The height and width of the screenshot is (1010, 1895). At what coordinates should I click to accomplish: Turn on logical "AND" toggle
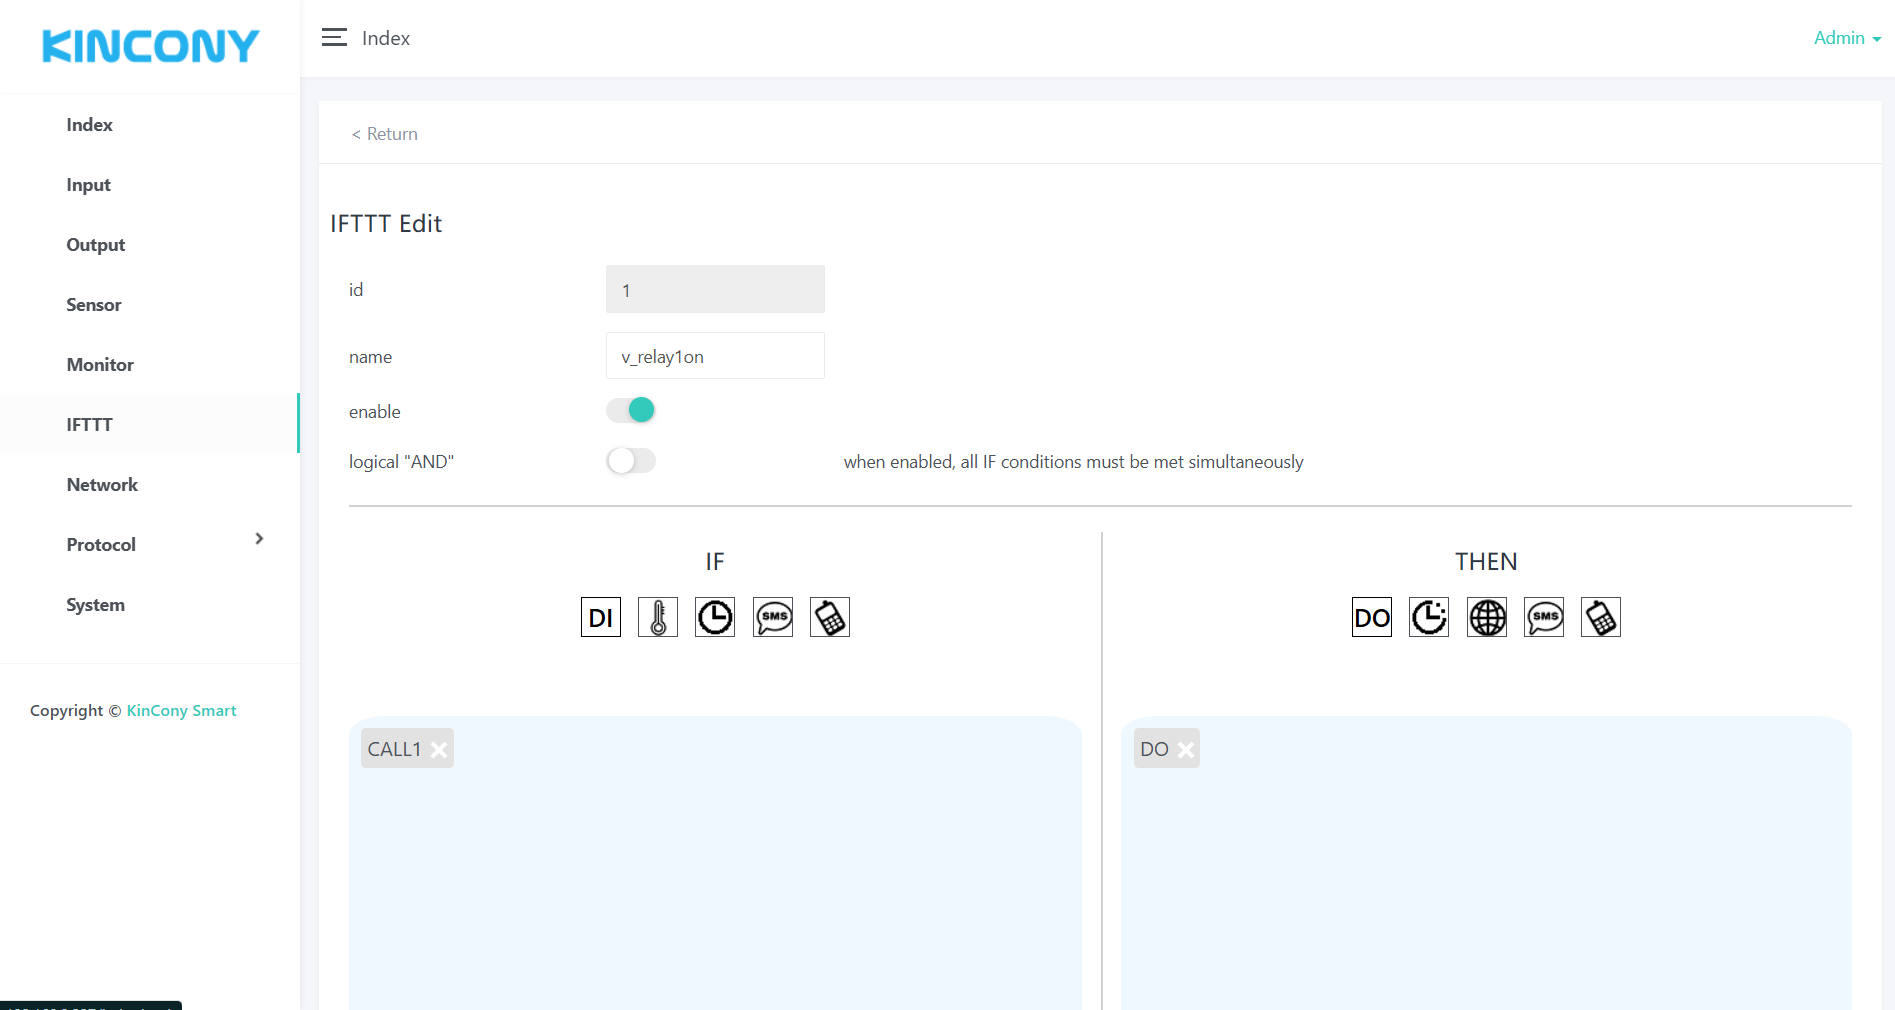(631, 461)
